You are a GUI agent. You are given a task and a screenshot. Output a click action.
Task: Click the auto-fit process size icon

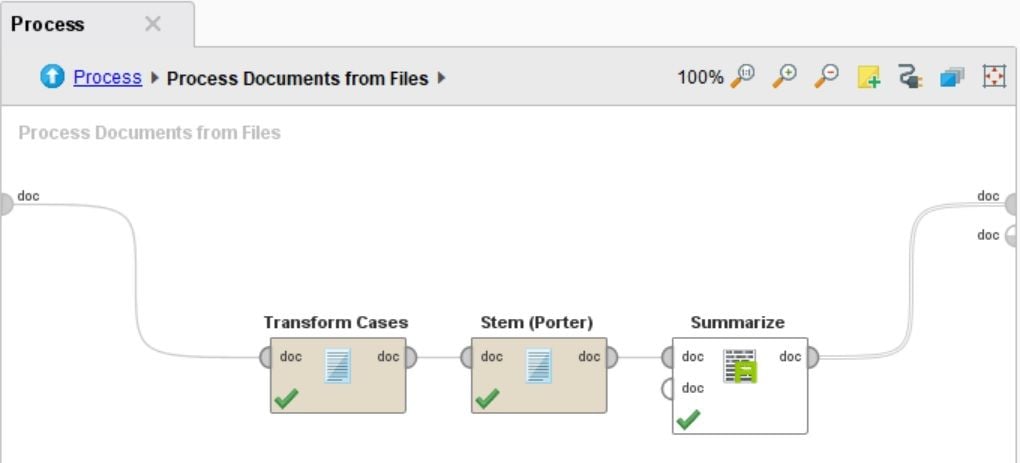[x=994, y=77]
